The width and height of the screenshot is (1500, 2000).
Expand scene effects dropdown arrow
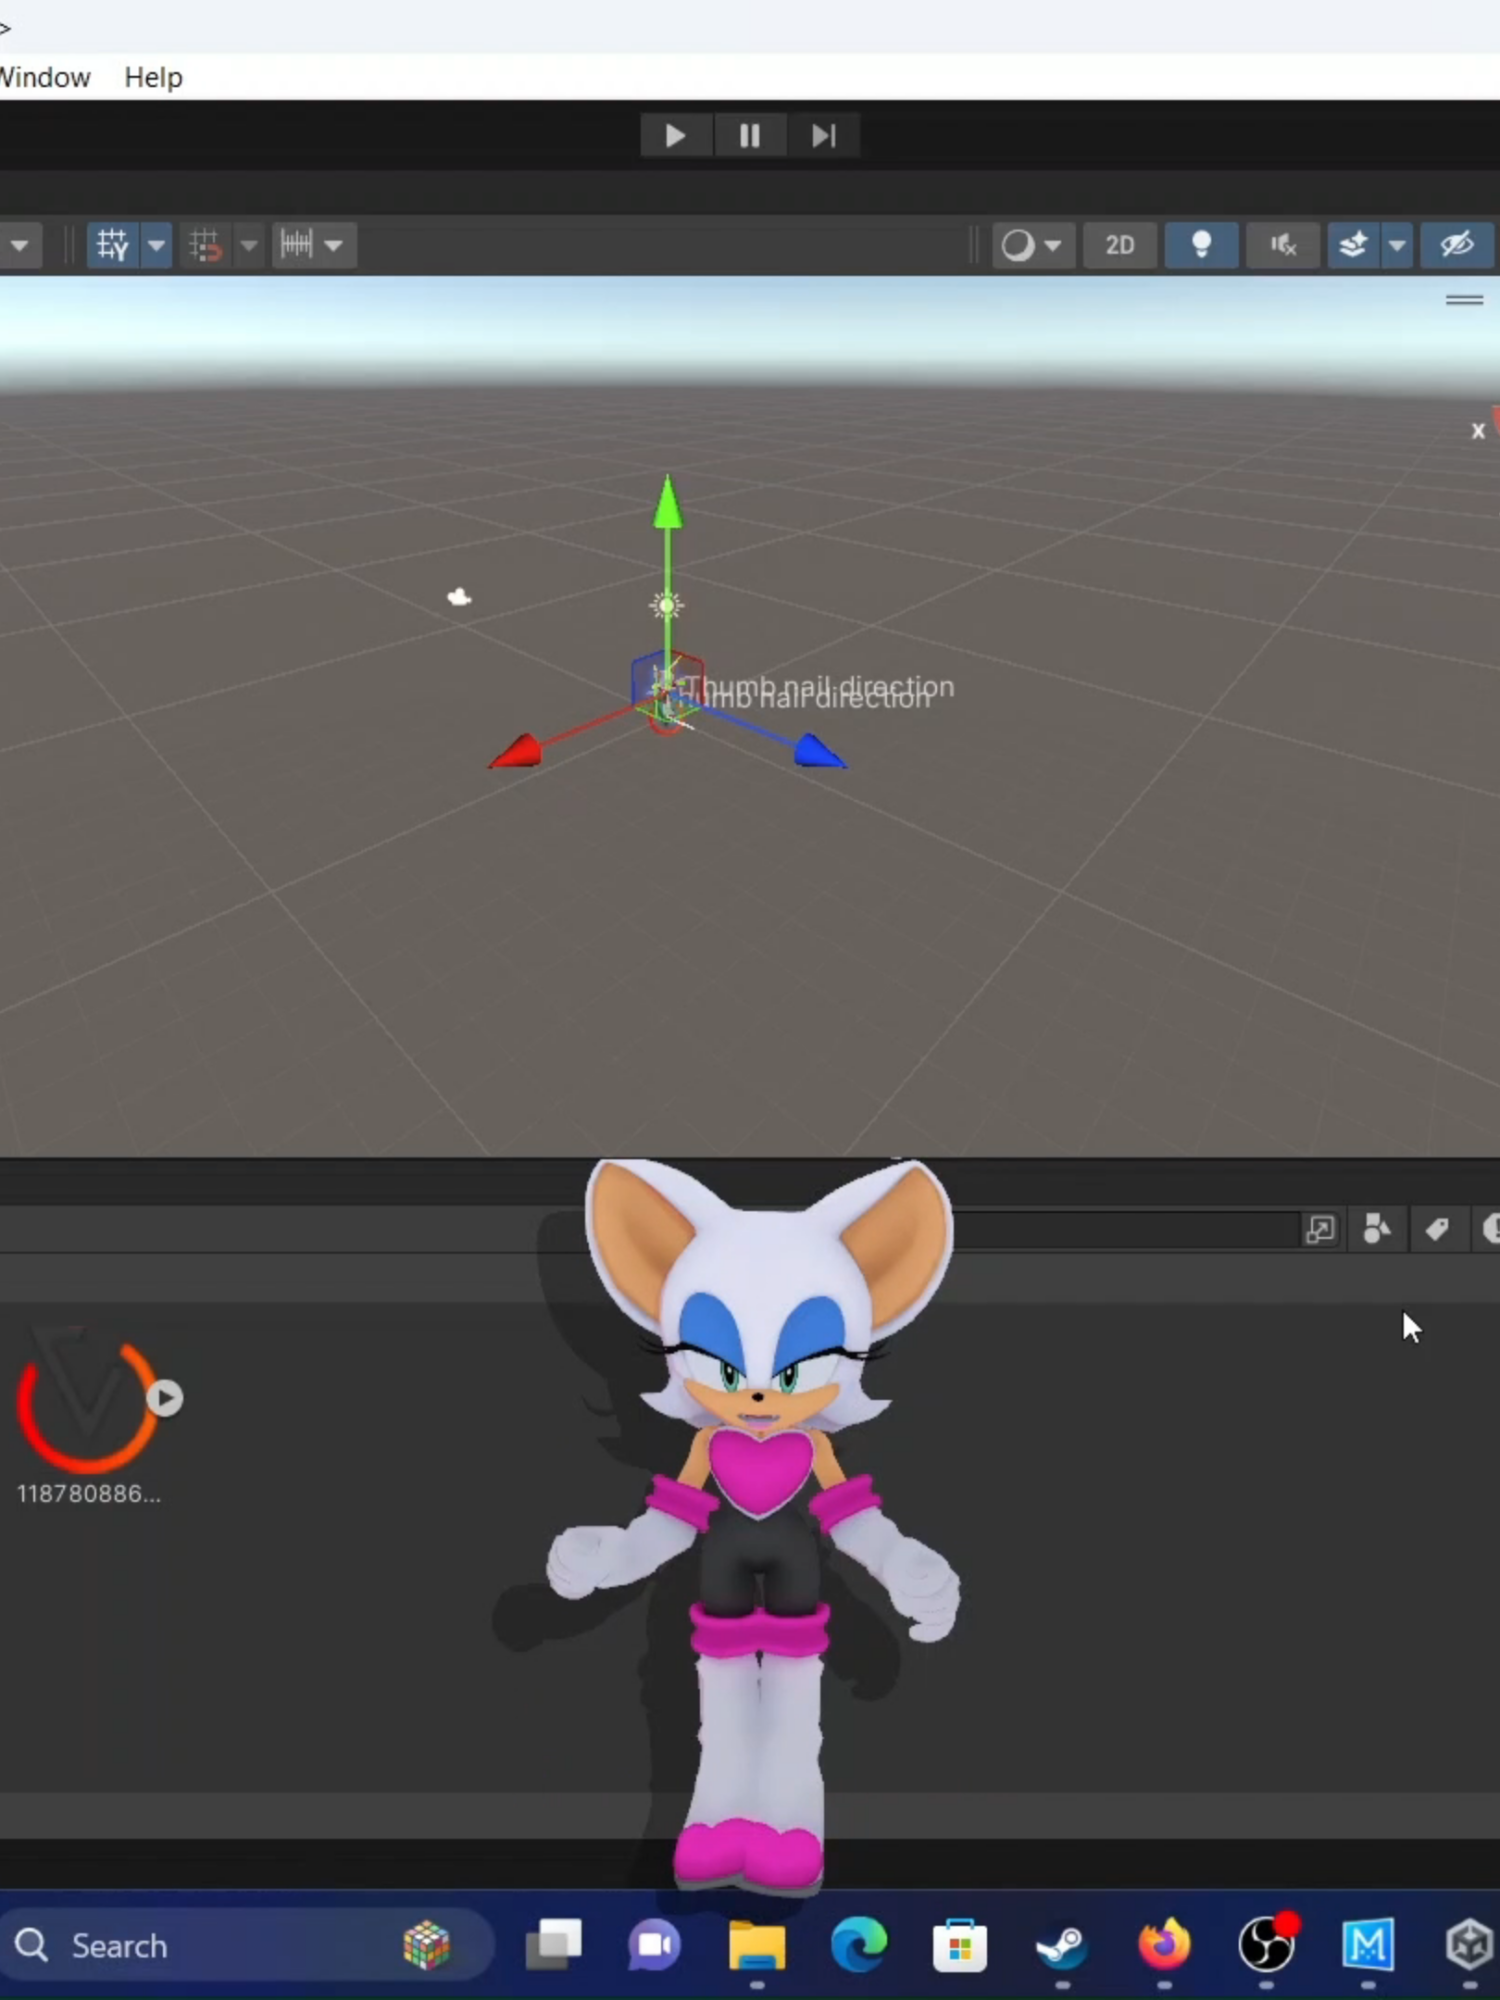point(1397,245)
